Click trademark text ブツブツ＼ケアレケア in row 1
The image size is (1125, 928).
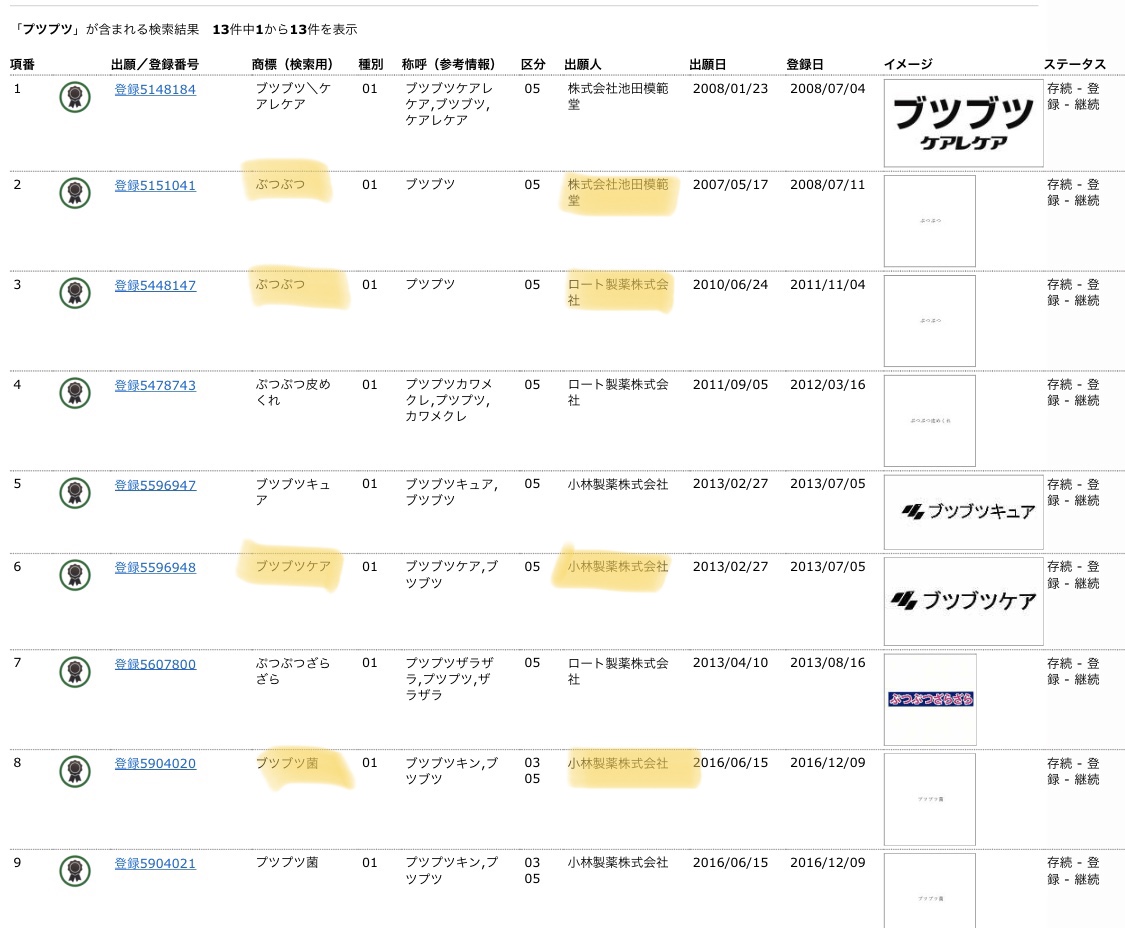click(x=293, y=96)
